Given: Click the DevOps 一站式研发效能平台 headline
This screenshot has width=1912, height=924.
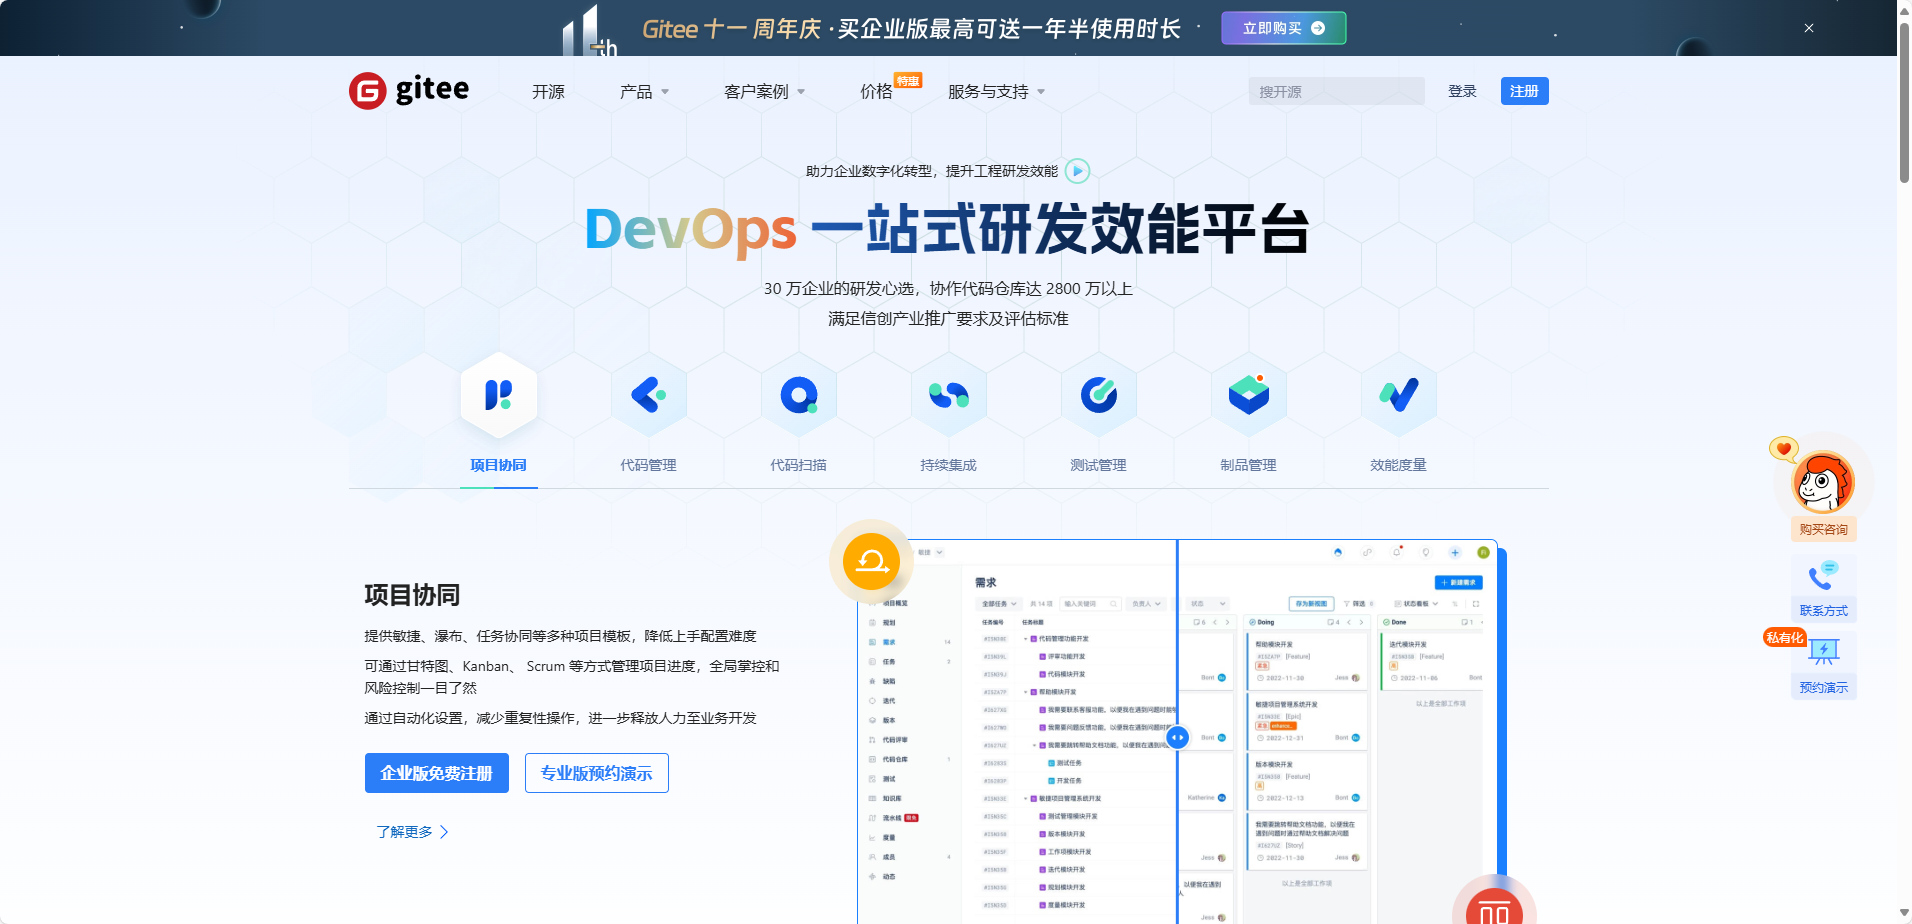Looking at the screenshot, I should [948, 229].
